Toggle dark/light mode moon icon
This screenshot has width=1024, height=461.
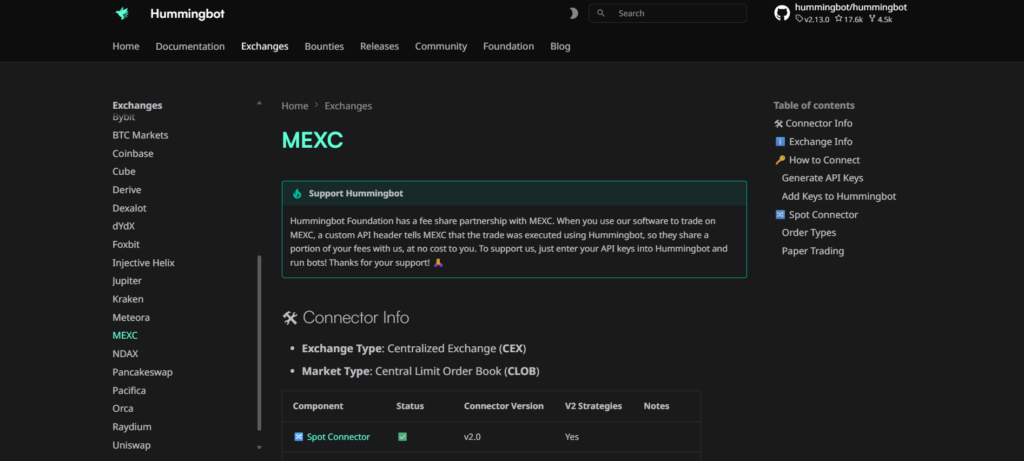[573, 13]
